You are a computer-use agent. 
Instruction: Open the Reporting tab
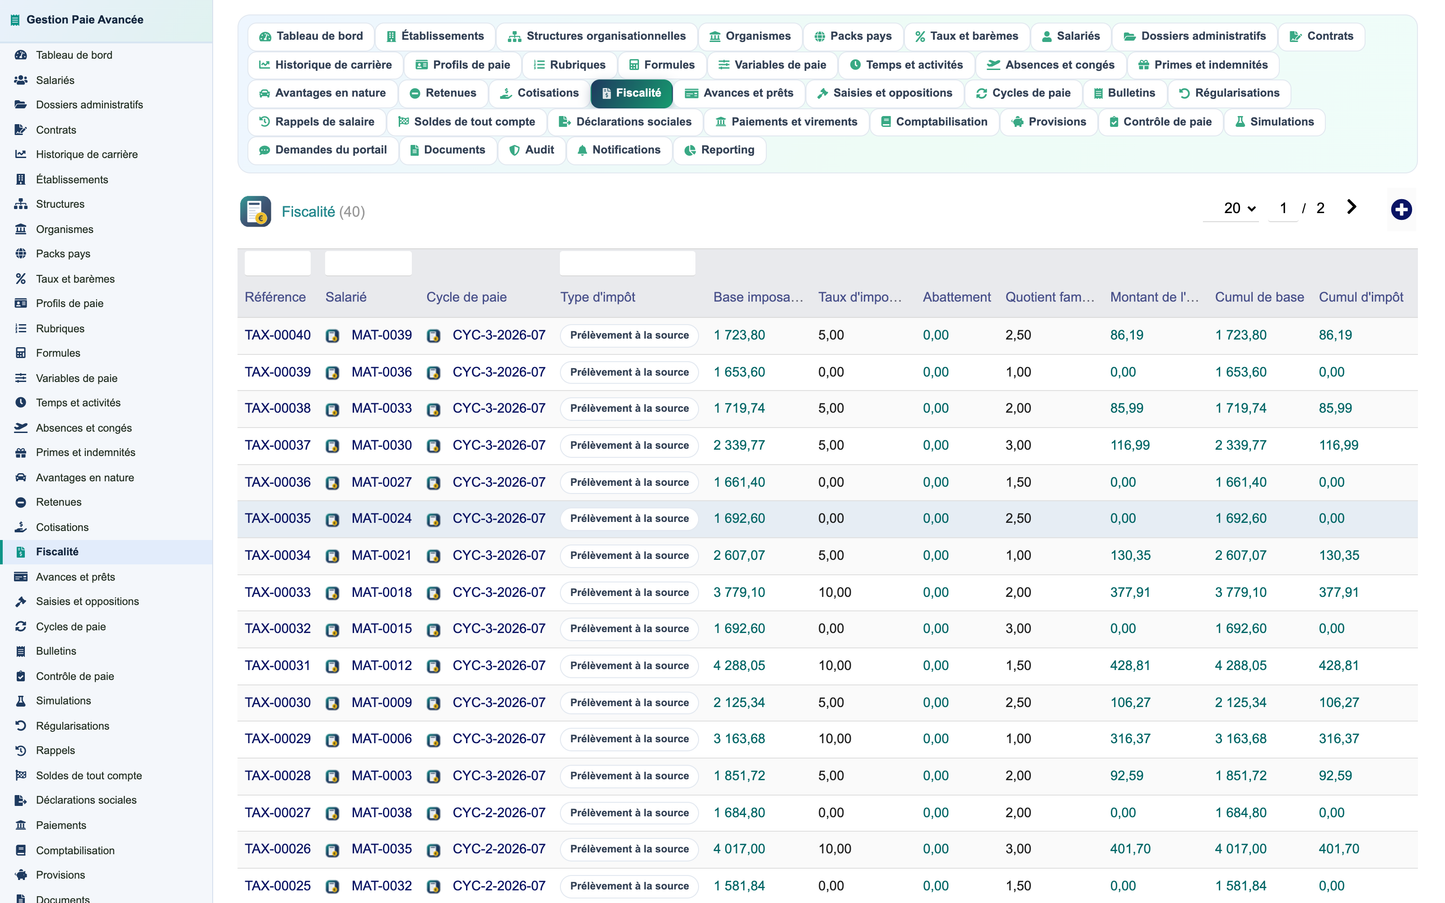(718, 150)
